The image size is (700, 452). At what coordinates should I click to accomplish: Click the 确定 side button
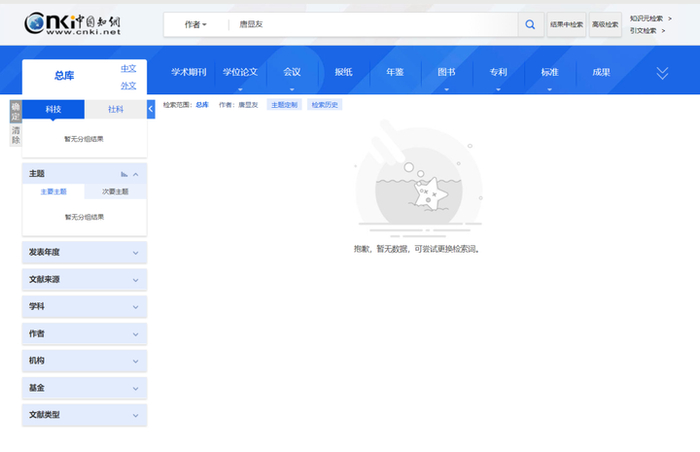point(16,112)
